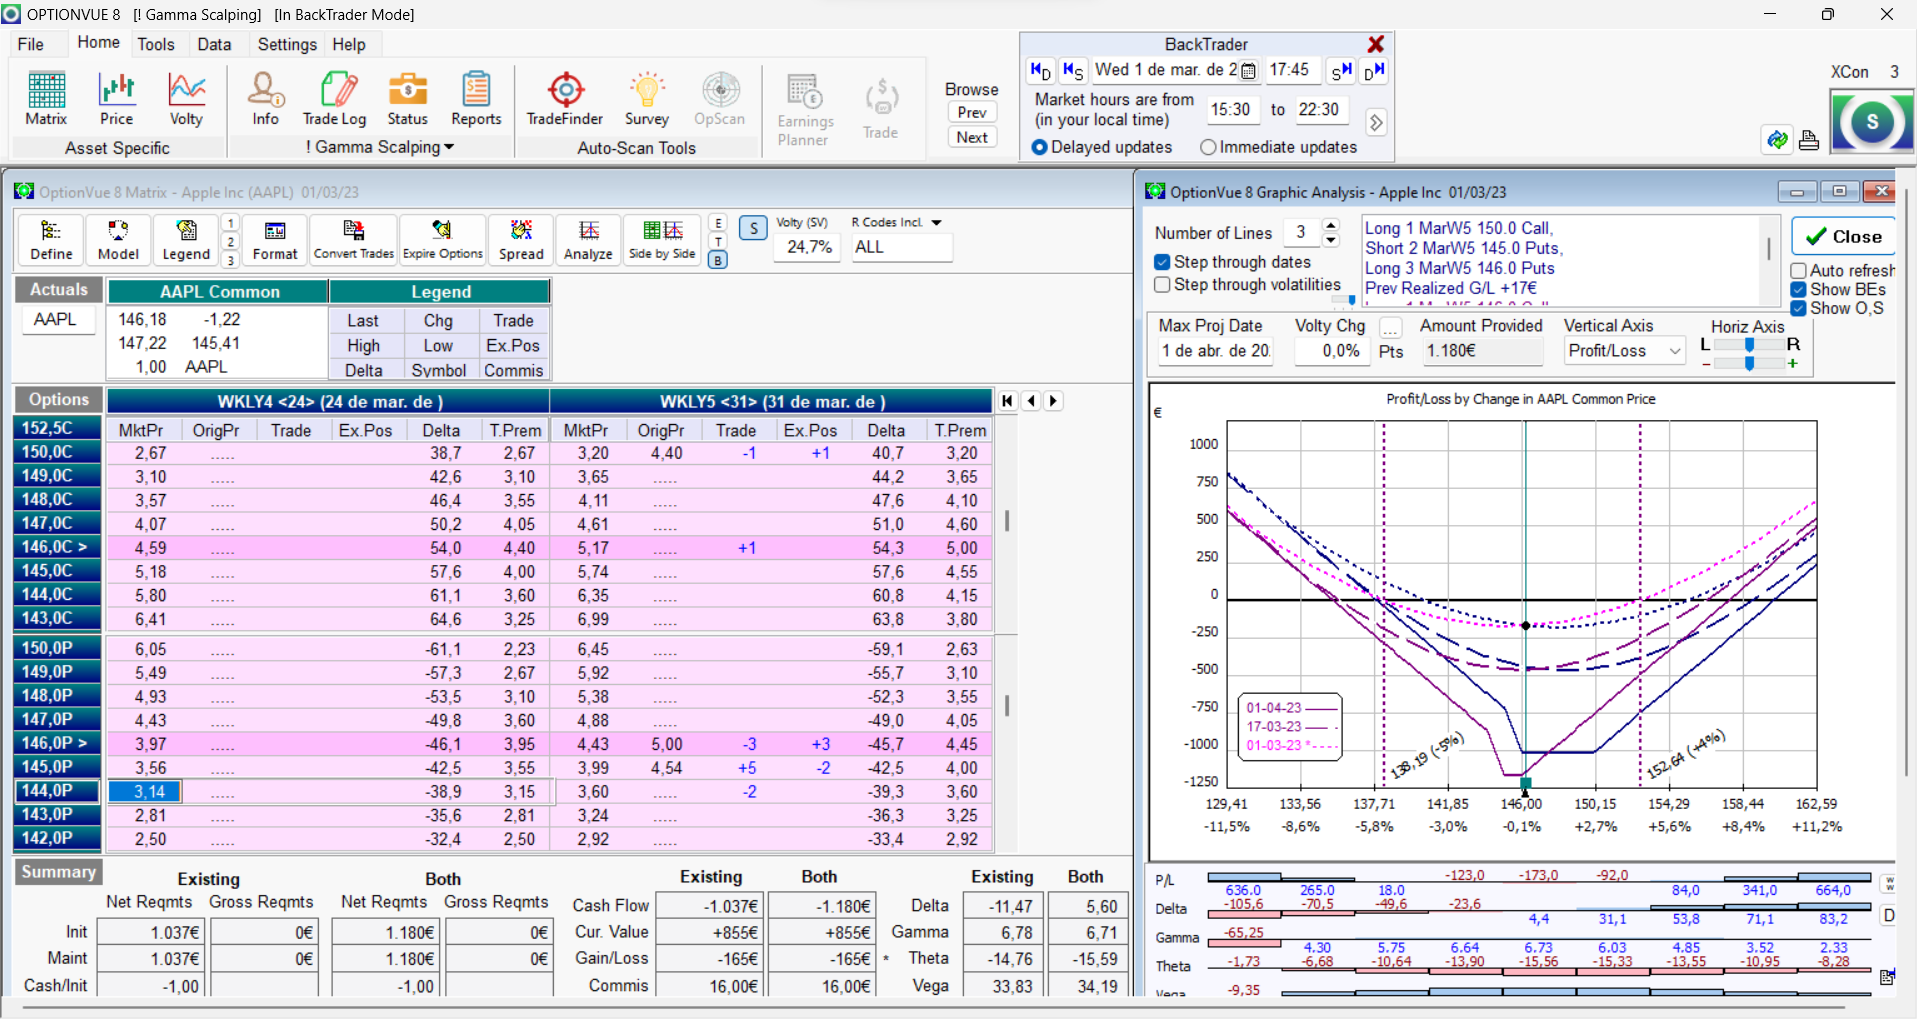
Task: Step back one day in BackTrader
Action: 1040,71
